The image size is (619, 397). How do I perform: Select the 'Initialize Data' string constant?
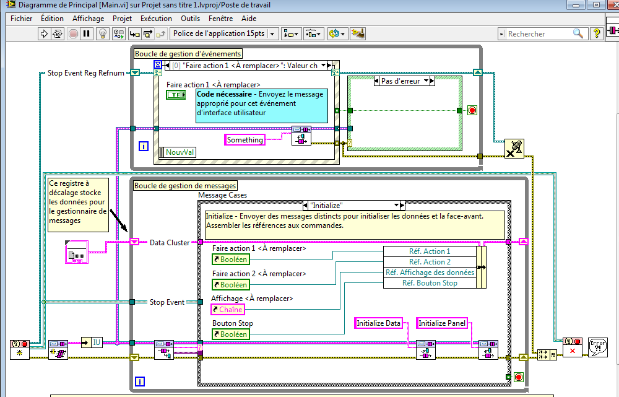(x=378, y=324)
